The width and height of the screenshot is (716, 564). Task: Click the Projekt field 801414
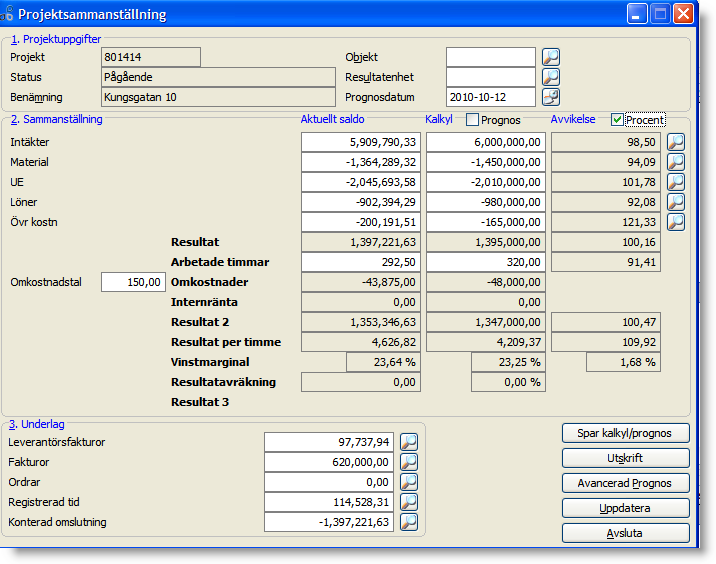[151, 57]
